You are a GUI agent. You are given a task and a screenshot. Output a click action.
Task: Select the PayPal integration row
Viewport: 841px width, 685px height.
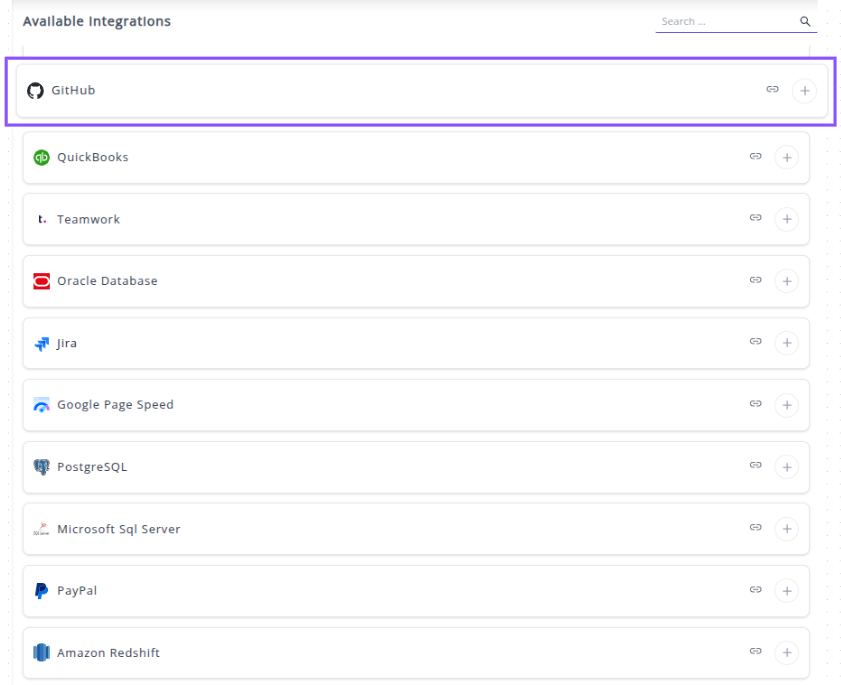pyautogui.click(x=400, y=591)
